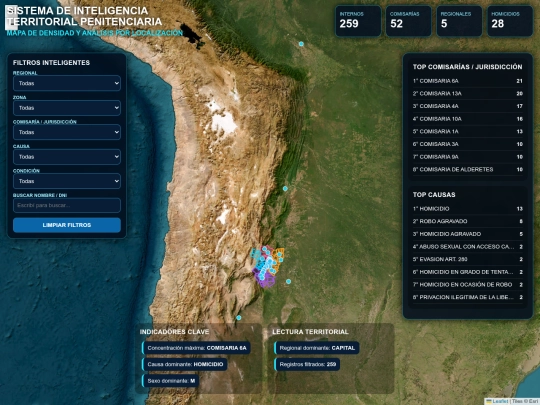Image resolution: width=540 pixels, height=405 pixels.
Task: Choose the Evasion Art. 280 cause row
Action: click(x=467, y=259)
